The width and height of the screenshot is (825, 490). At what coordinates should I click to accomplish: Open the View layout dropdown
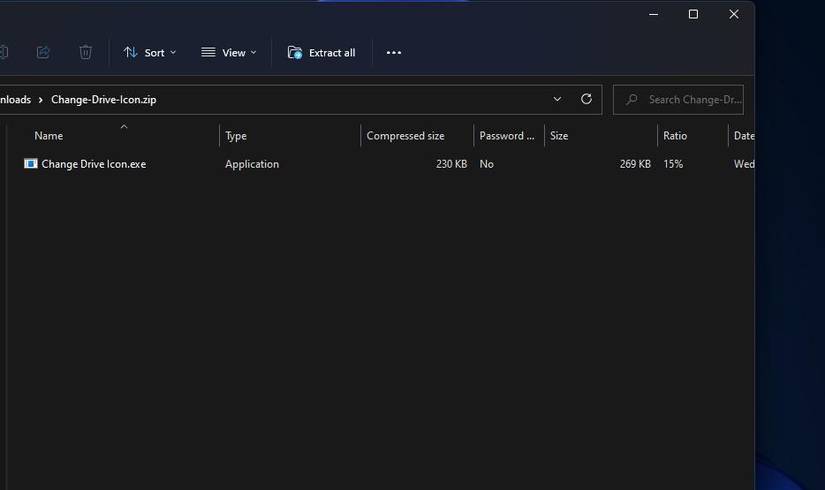click(x=229, y=53)
